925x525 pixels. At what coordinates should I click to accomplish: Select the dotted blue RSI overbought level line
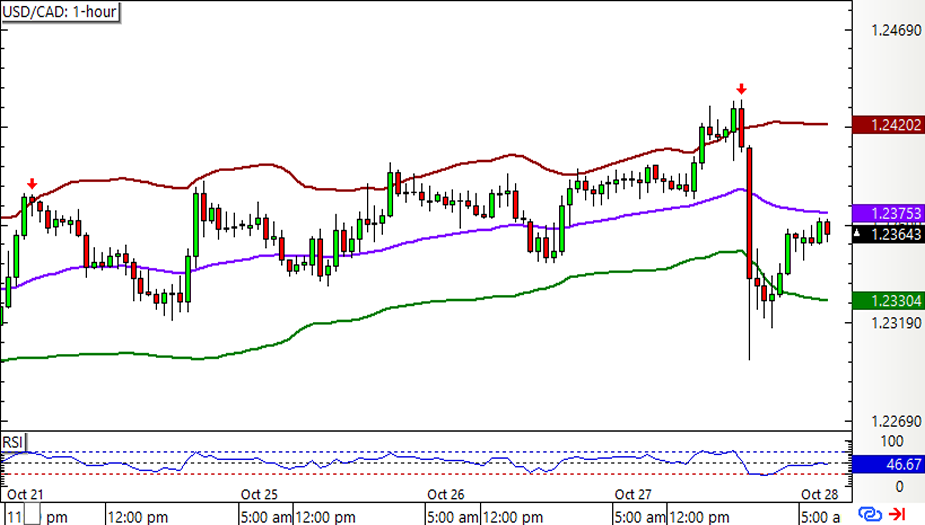click(426, 452)
